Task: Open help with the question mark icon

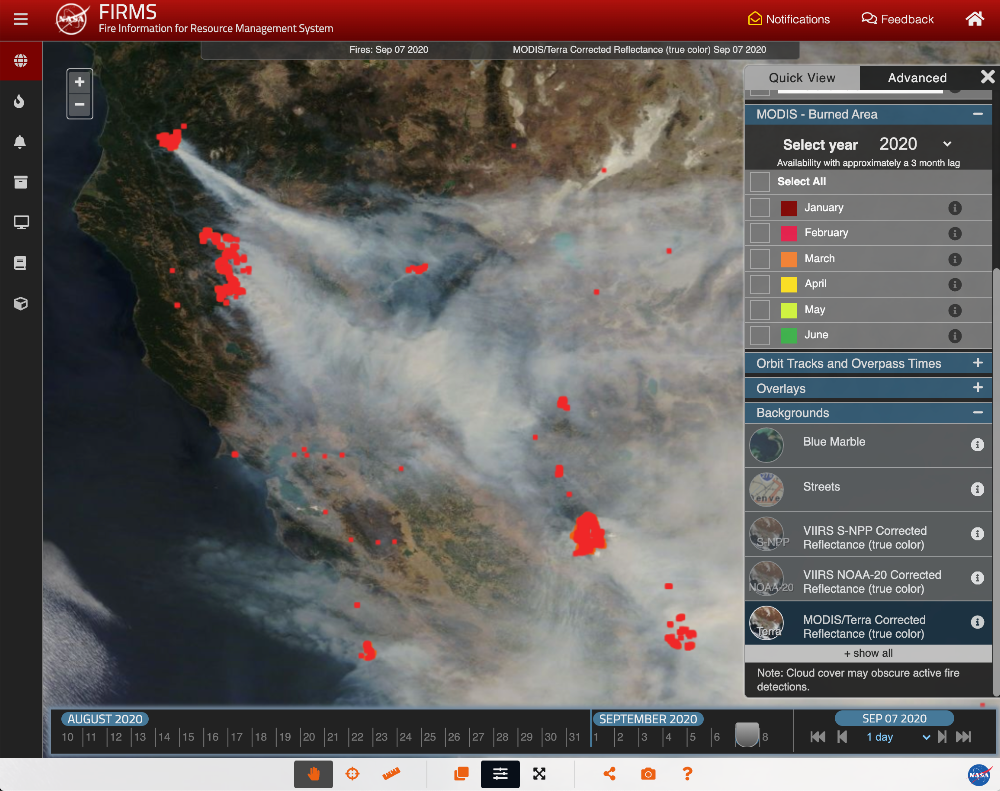Action: [687, 773]
